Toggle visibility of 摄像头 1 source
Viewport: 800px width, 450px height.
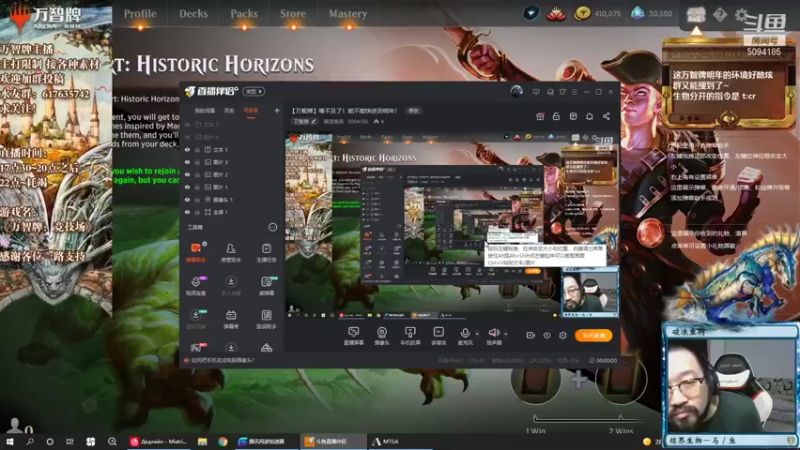187,199
